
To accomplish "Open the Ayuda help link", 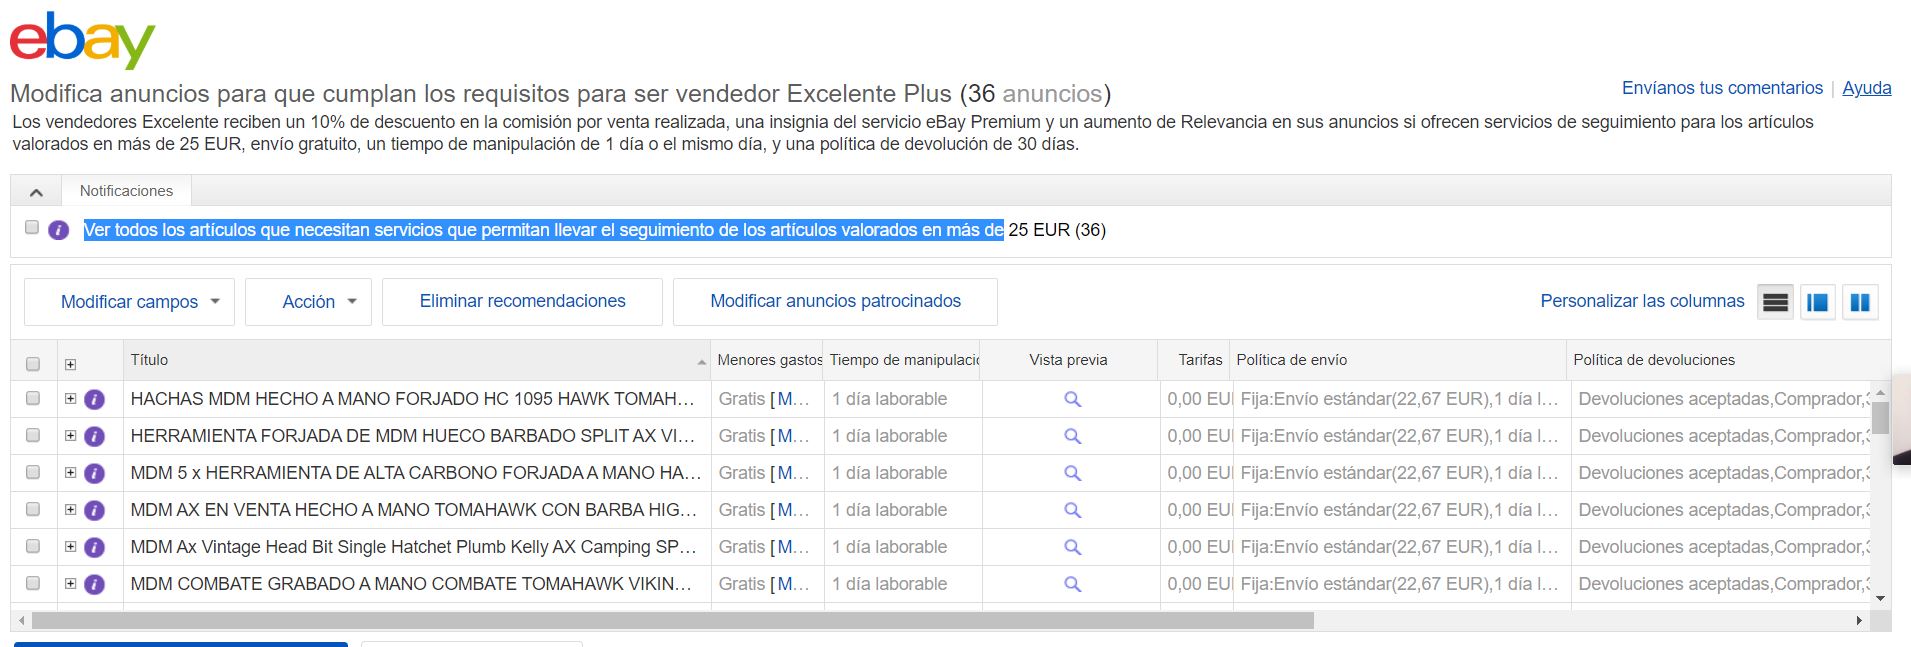I will click(x=1866, y=88).
